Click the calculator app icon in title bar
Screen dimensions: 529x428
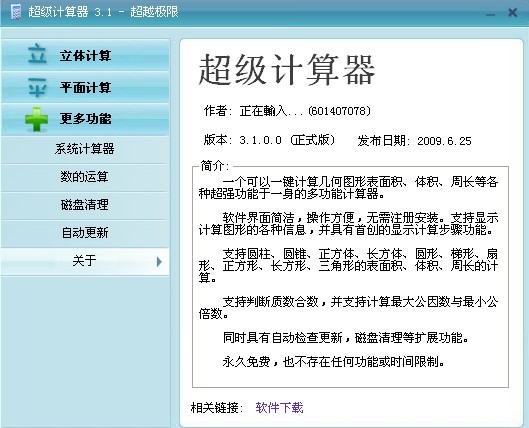(x=16, y=12)
